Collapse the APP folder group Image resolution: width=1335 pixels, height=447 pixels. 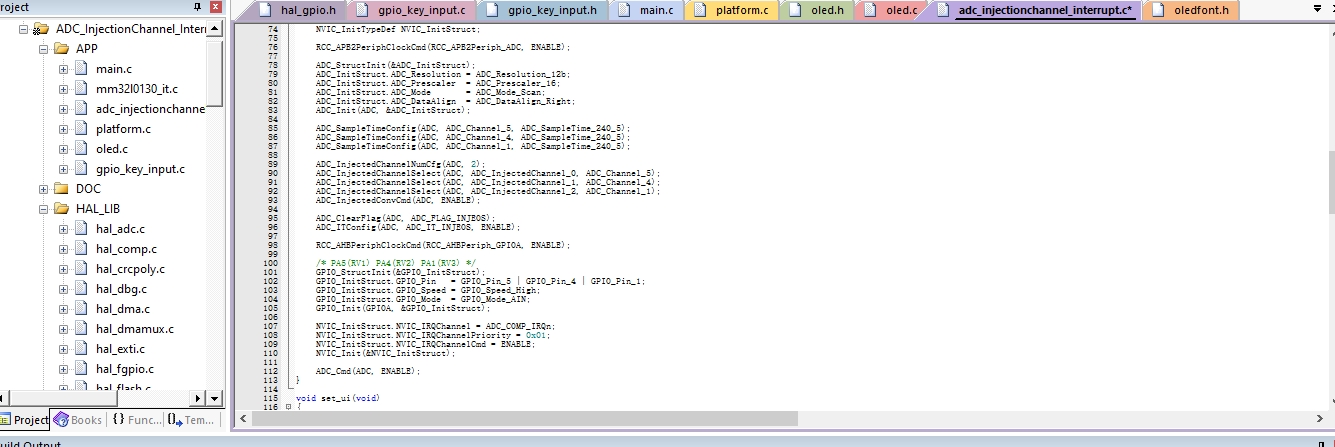(43, 49)
